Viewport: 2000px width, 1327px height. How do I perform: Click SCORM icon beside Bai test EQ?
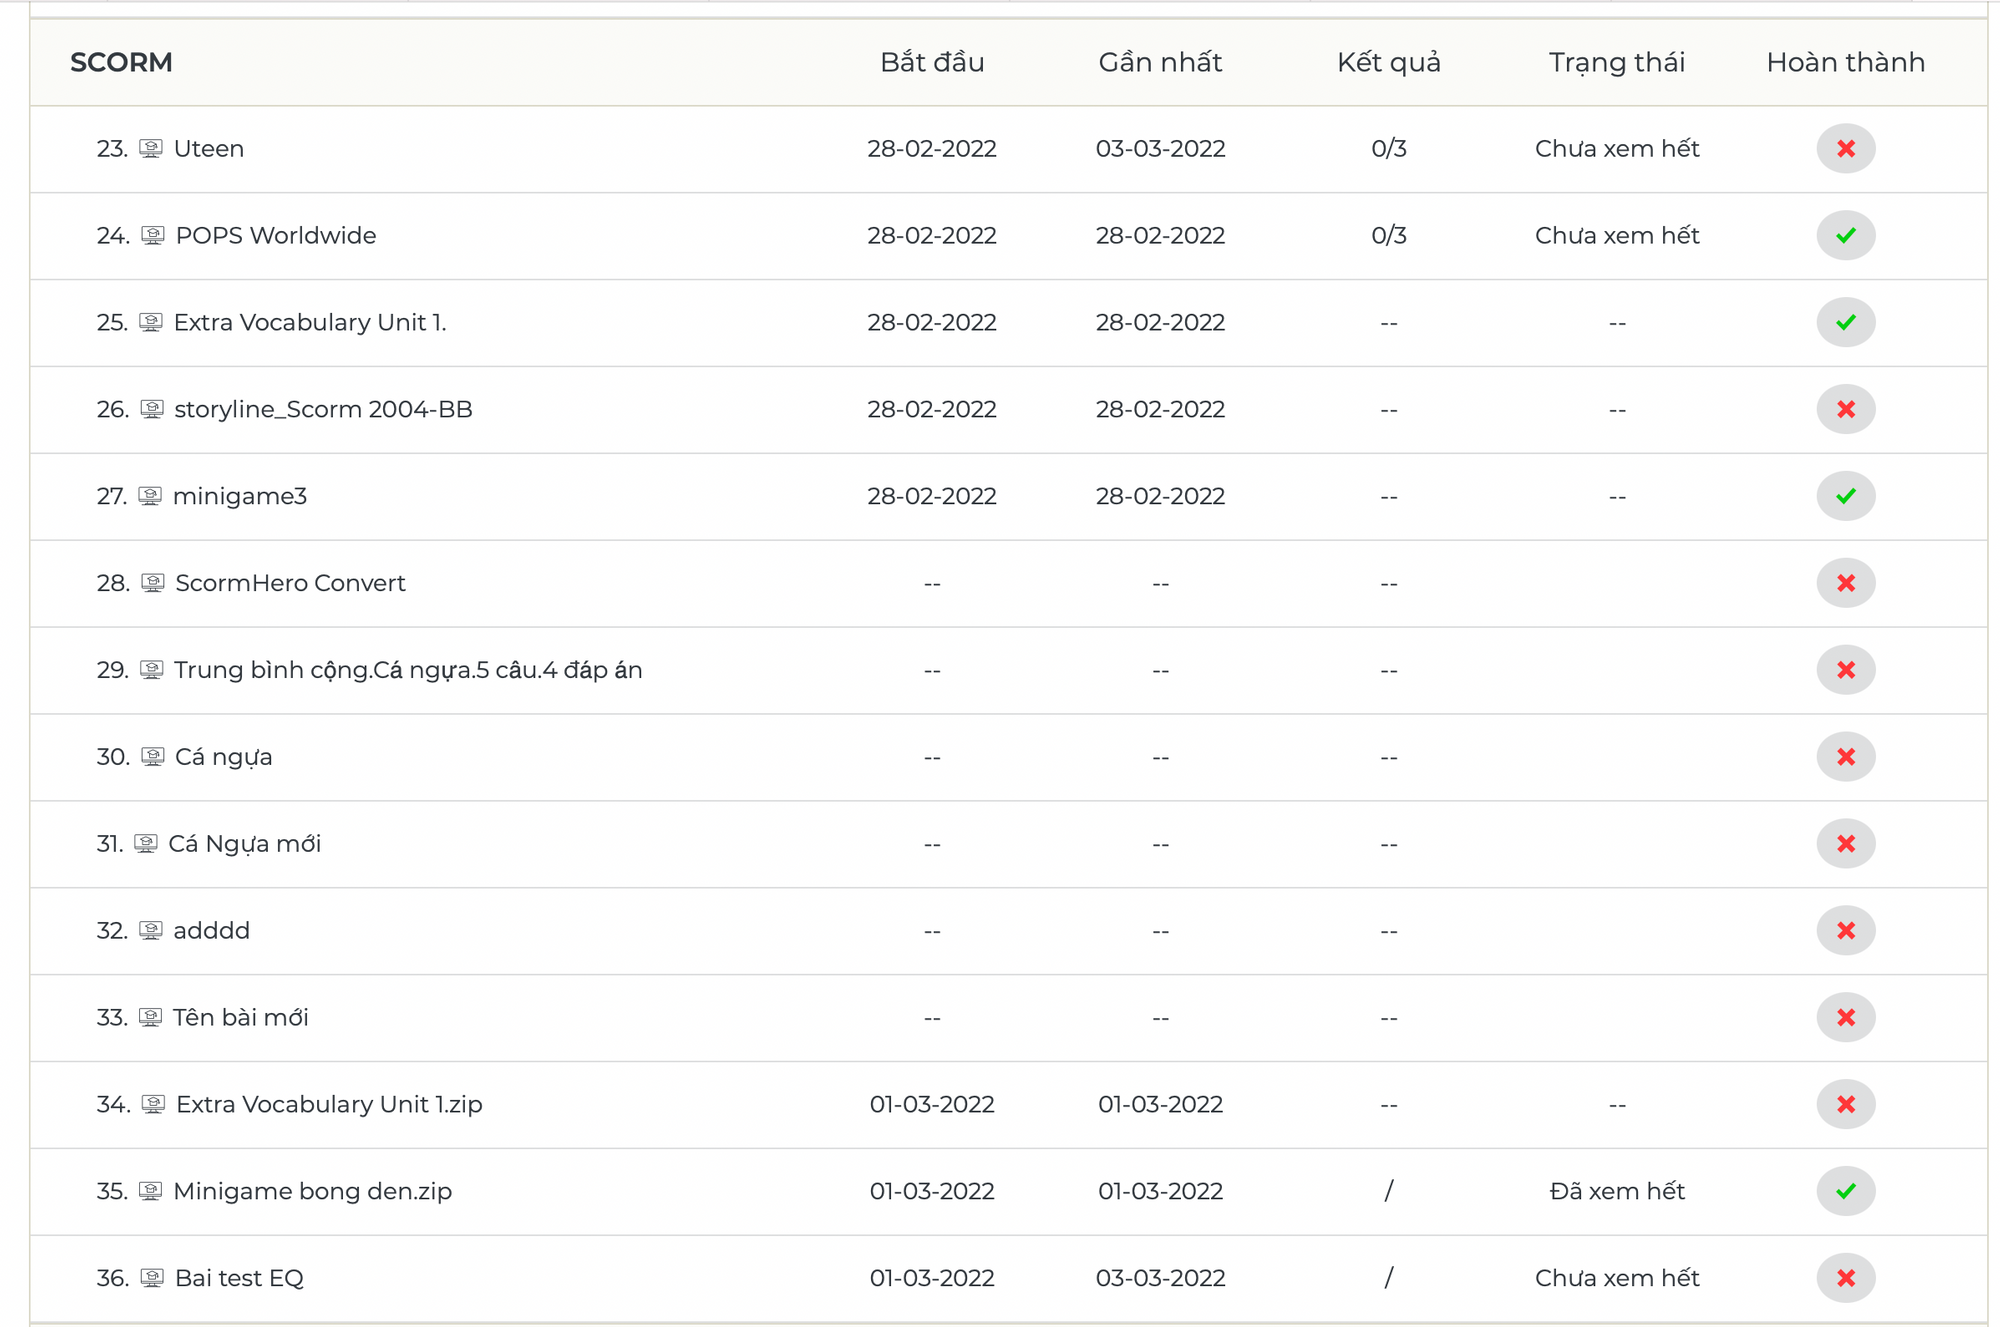pos(152,1279)
